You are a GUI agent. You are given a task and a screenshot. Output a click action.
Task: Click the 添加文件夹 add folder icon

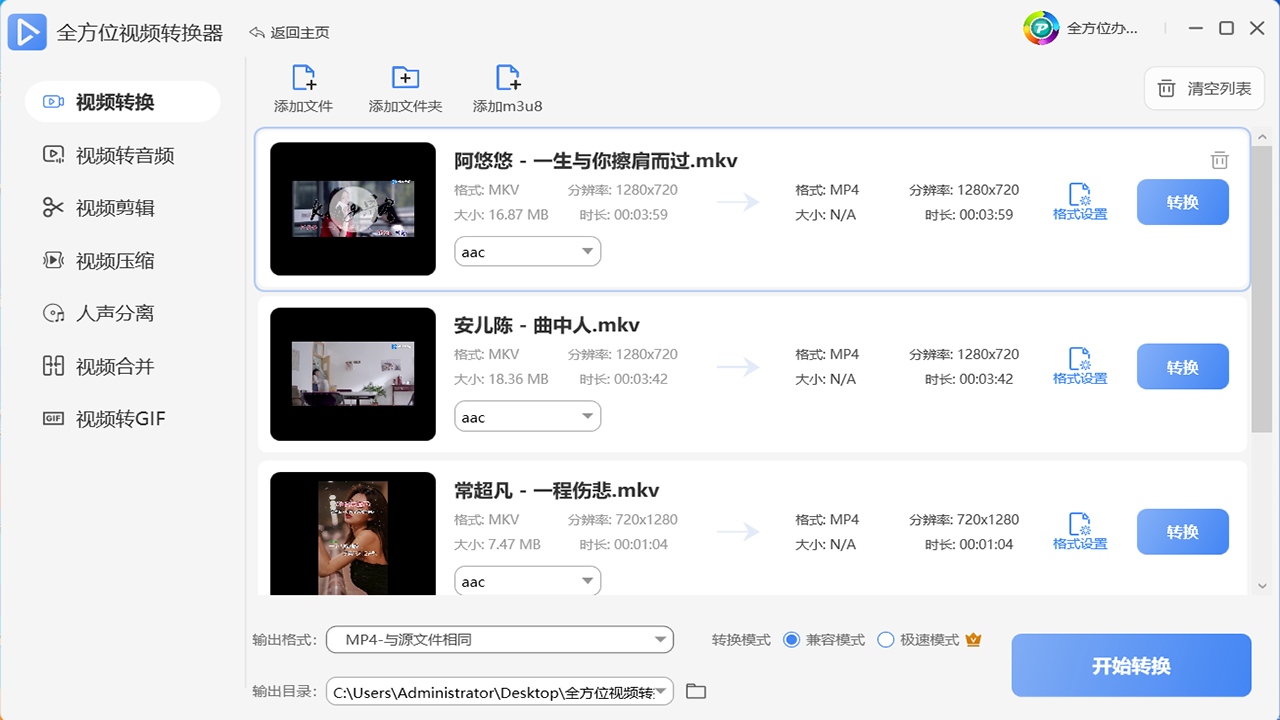click(x=405, y=79)
